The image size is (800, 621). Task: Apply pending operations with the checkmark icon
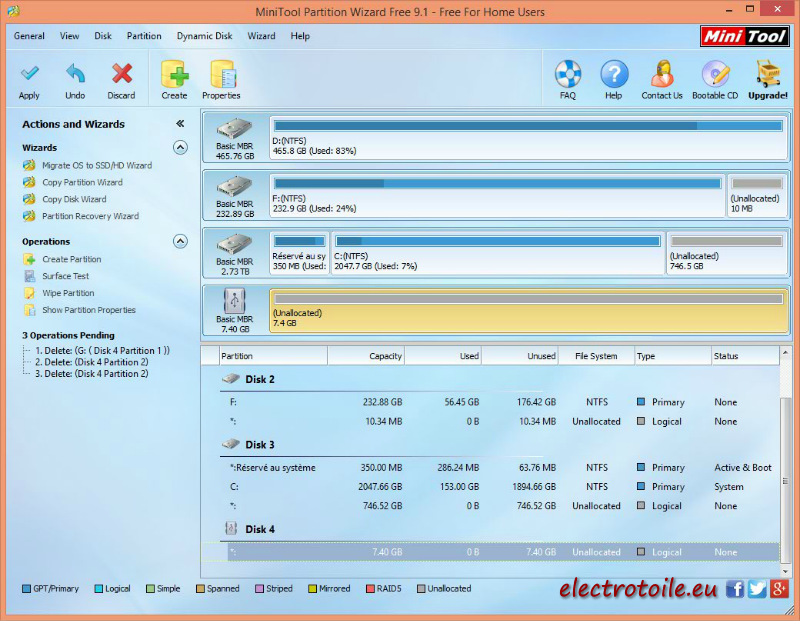point(29,81)
